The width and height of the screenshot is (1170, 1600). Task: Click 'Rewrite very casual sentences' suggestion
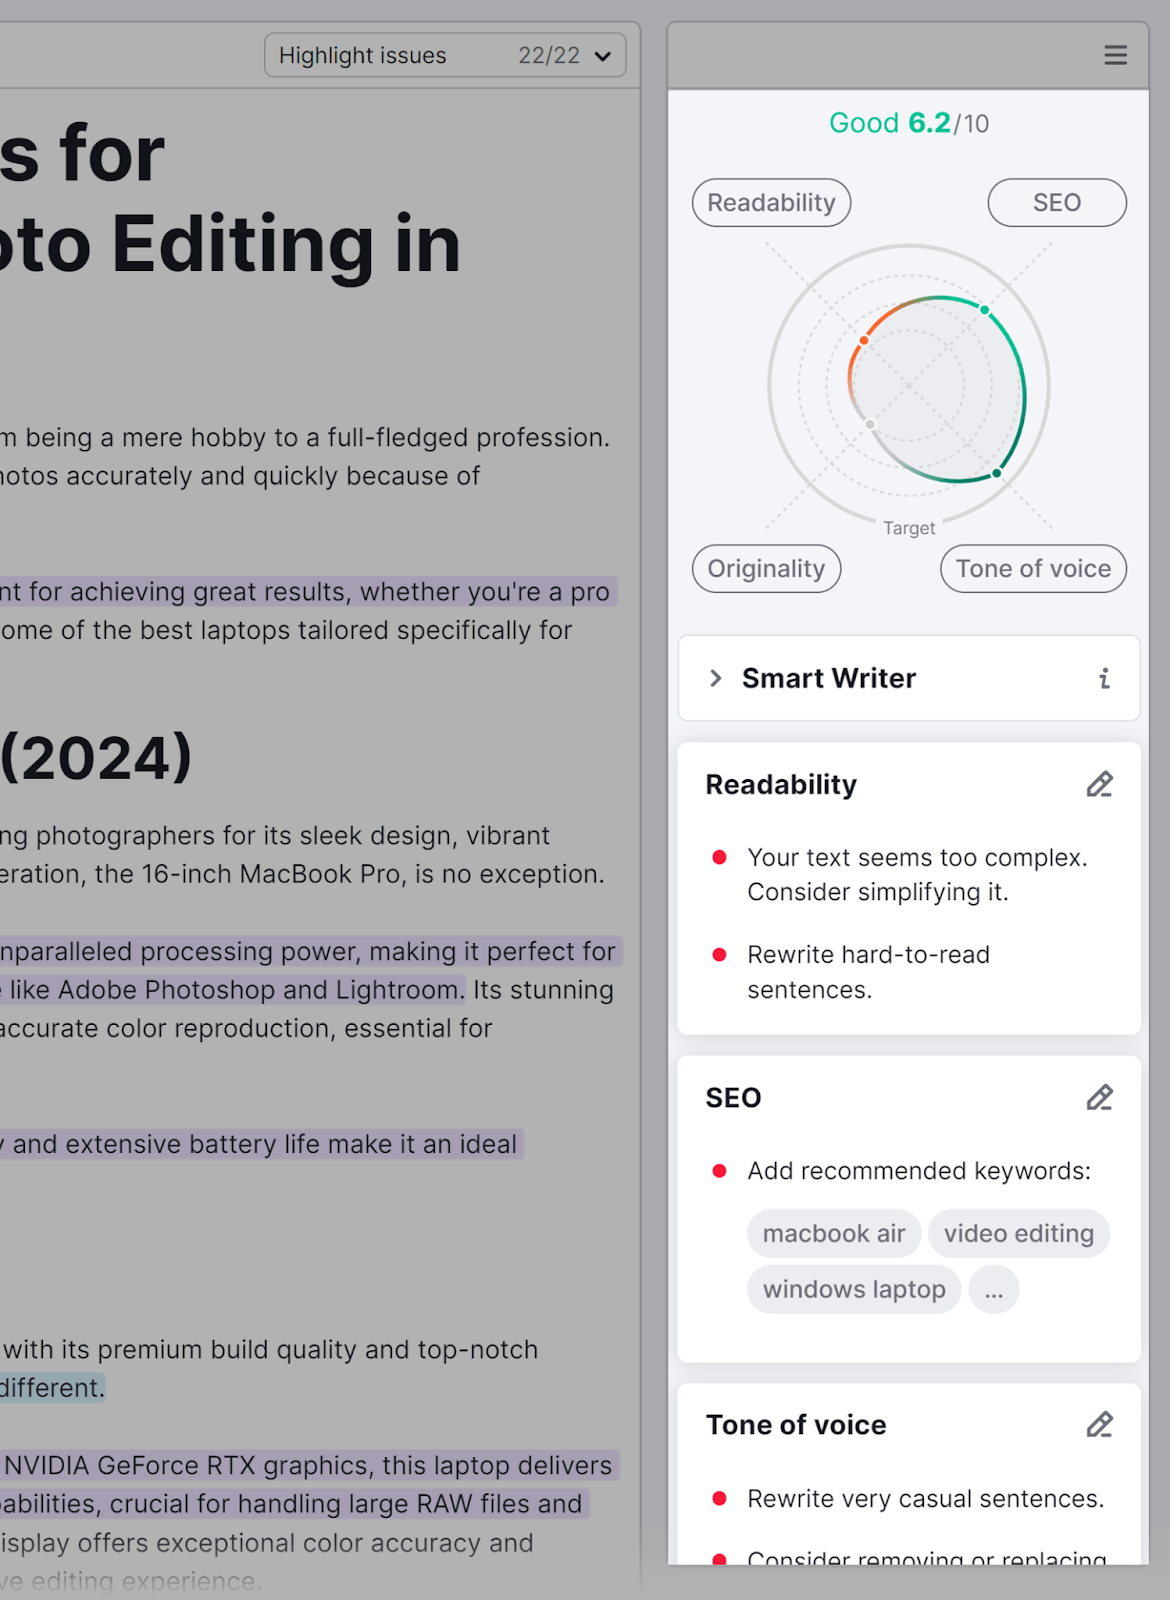925,1499
